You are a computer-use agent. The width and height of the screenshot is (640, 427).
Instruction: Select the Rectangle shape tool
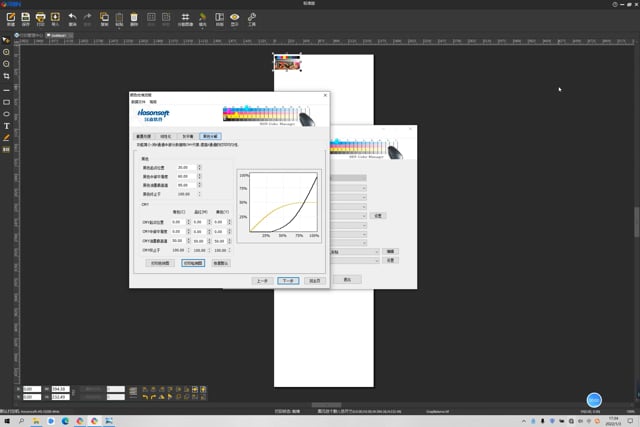[6, 102]
